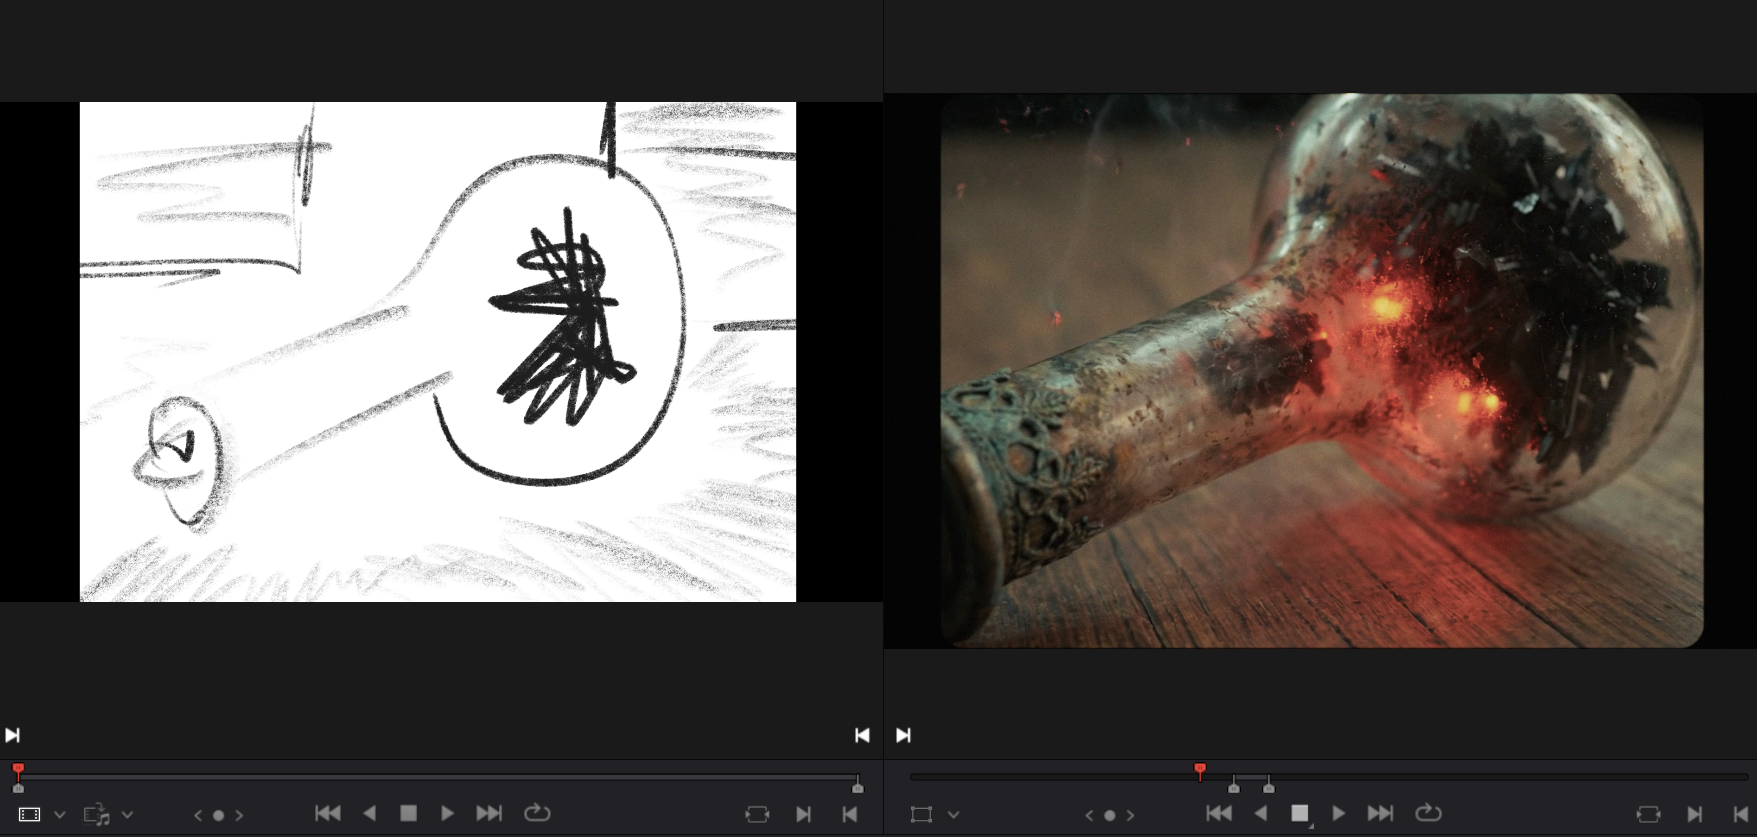Click the red playhead on timeline scrubber
1757x837 pixels.
click(1200, 769)
